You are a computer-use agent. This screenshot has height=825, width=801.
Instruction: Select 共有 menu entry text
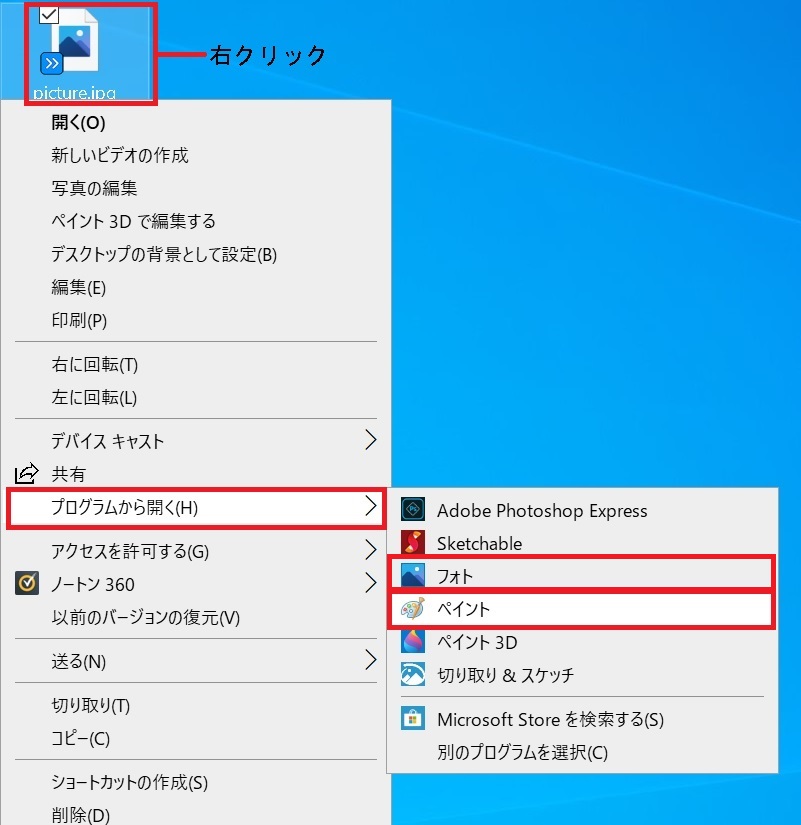pos(68,474)
